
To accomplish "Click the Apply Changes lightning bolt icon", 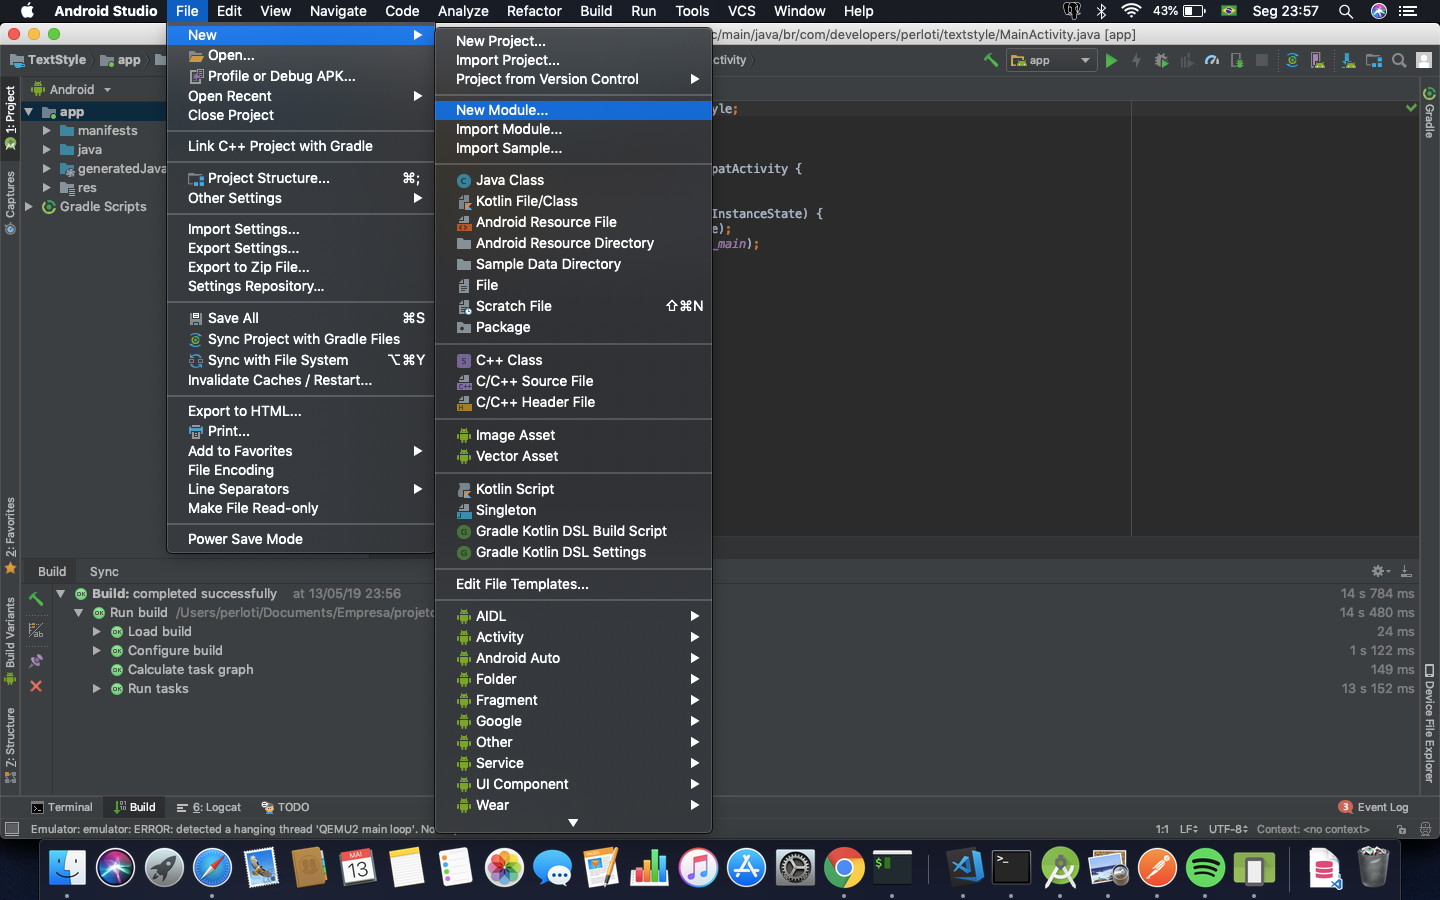I will (1136, 61).
